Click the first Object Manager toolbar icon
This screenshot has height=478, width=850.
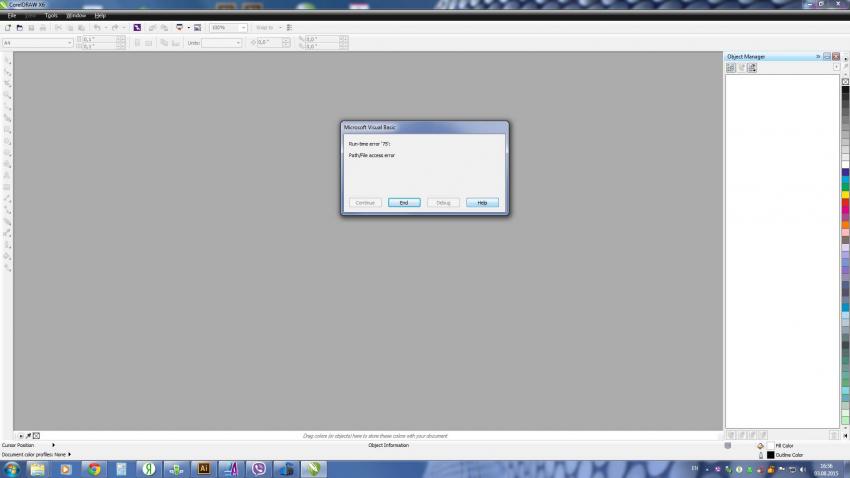731,67
